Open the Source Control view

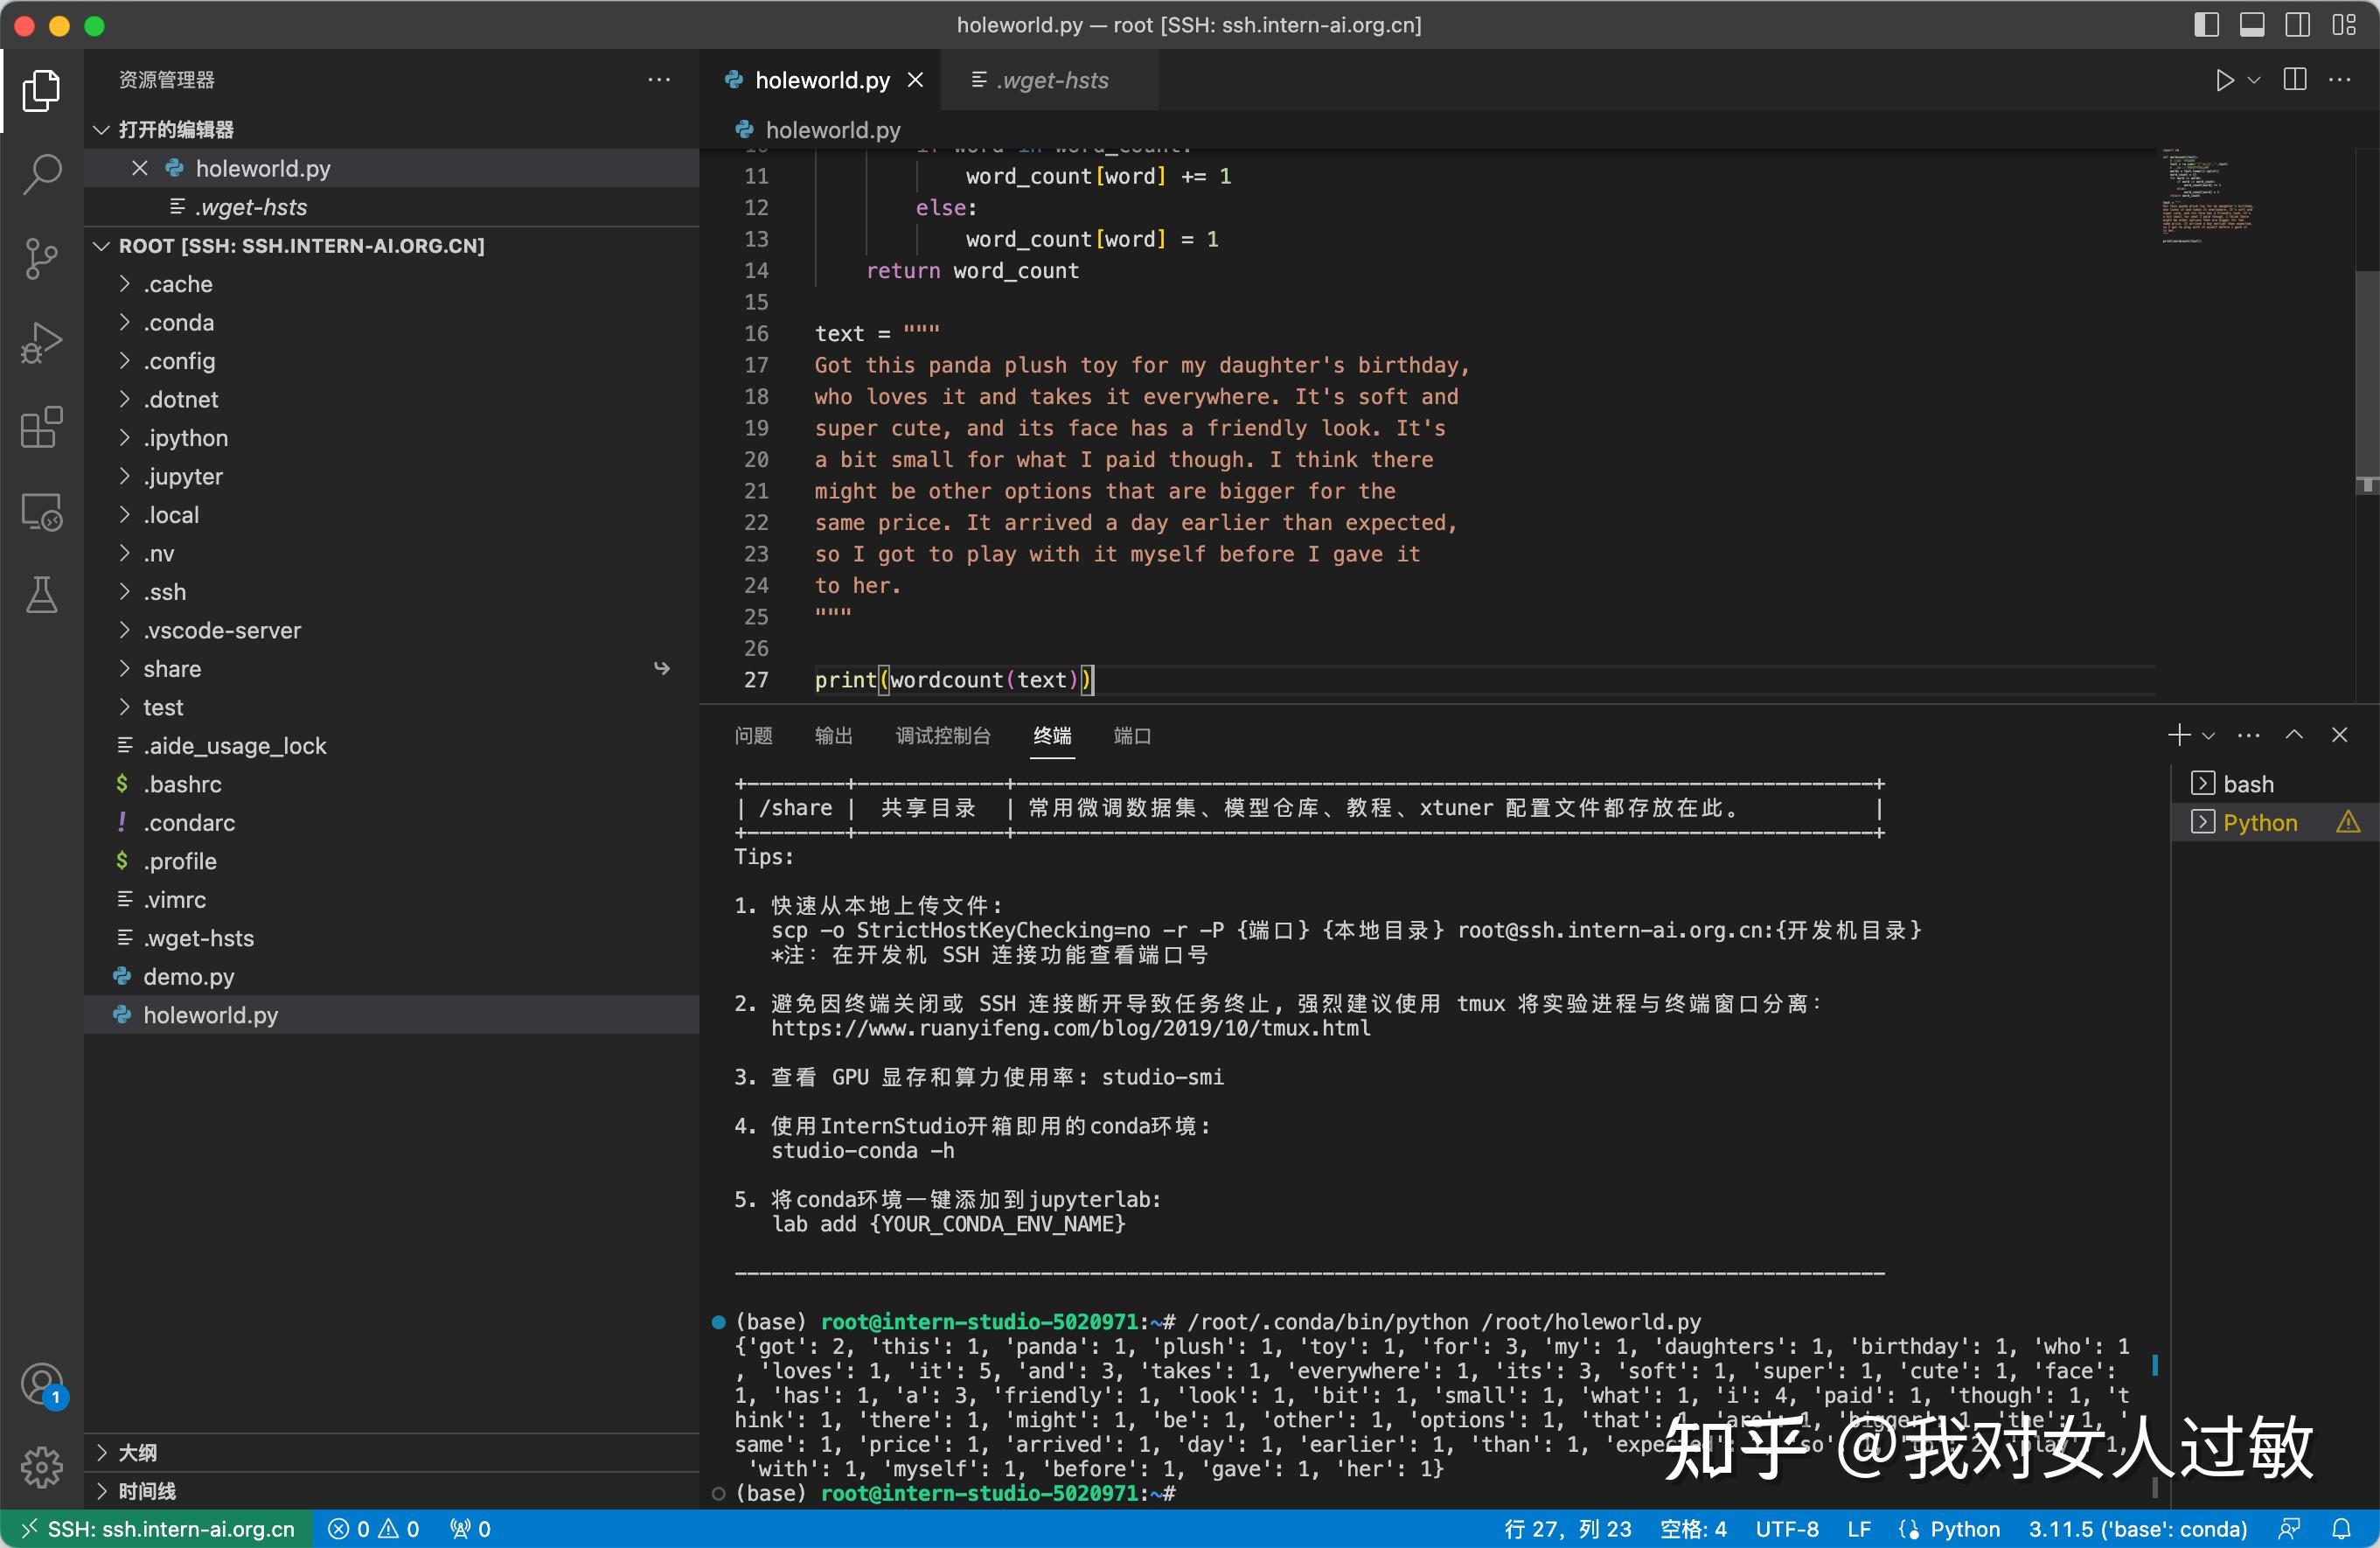point(41,258)
